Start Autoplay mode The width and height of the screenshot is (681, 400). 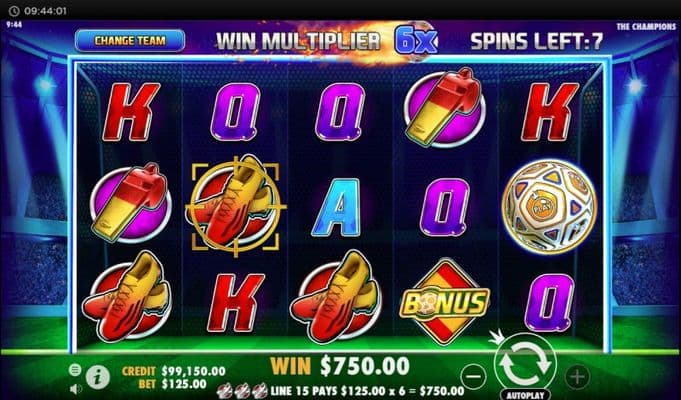(x=525, y=395)
